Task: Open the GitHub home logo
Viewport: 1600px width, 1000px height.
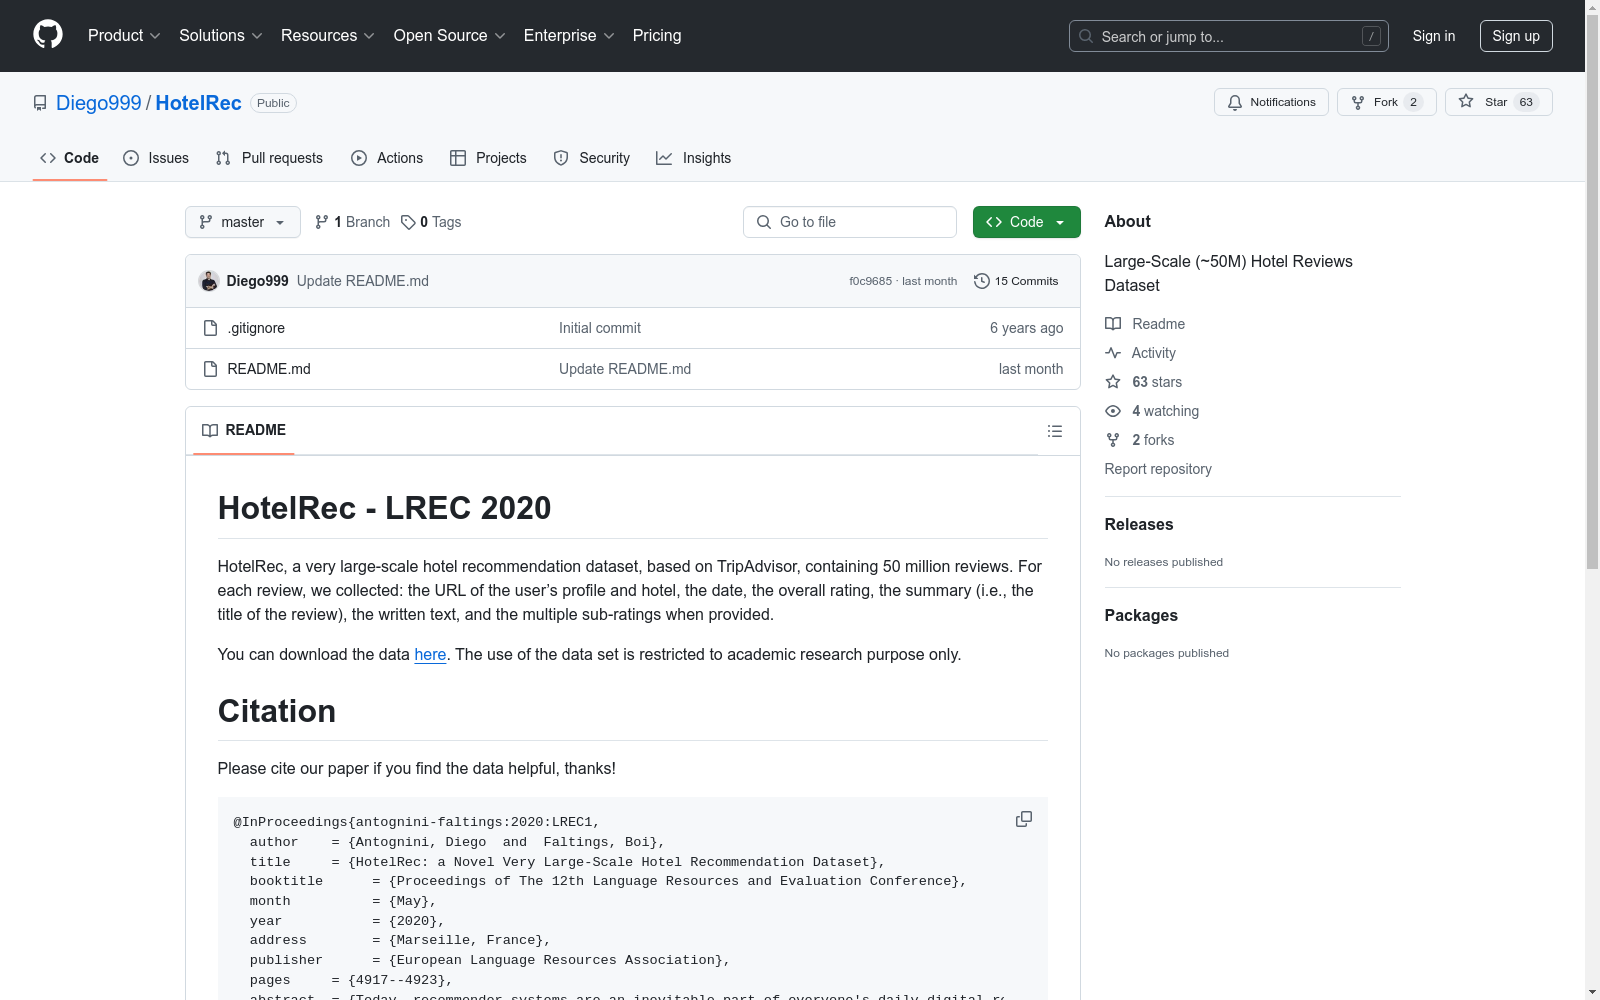Action: [x=48, y=35]
